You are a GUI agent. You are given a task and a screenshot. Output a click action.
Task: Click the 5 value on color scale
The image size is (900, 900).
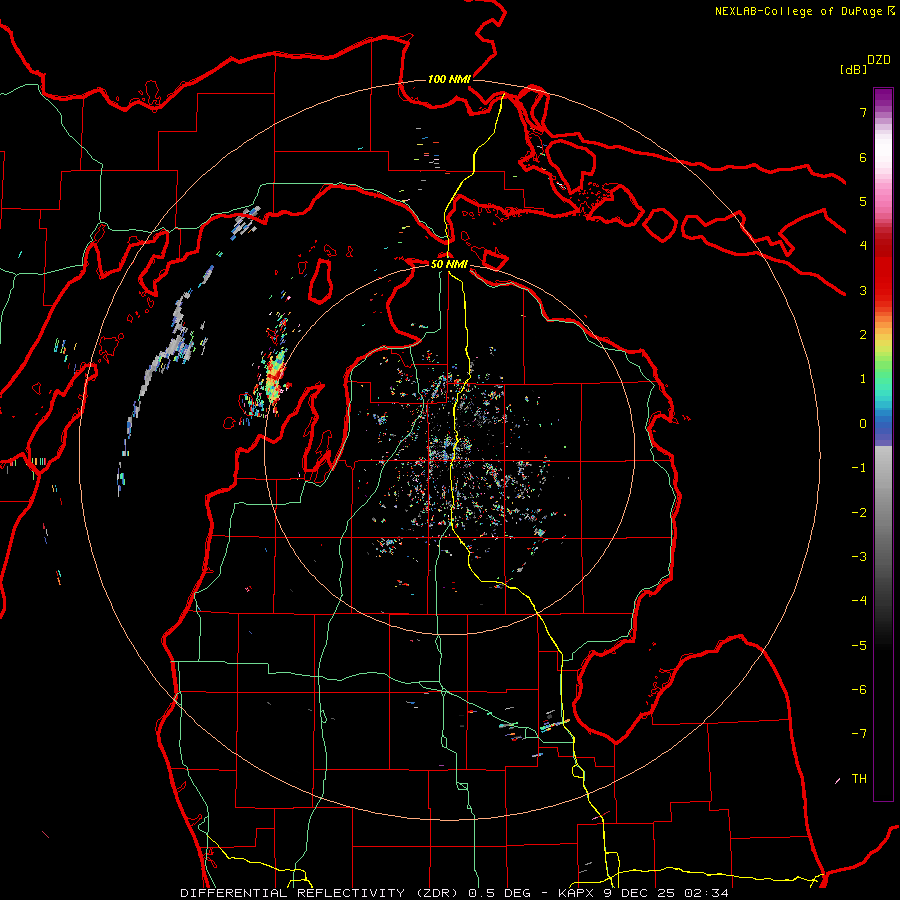click(863, 201)
